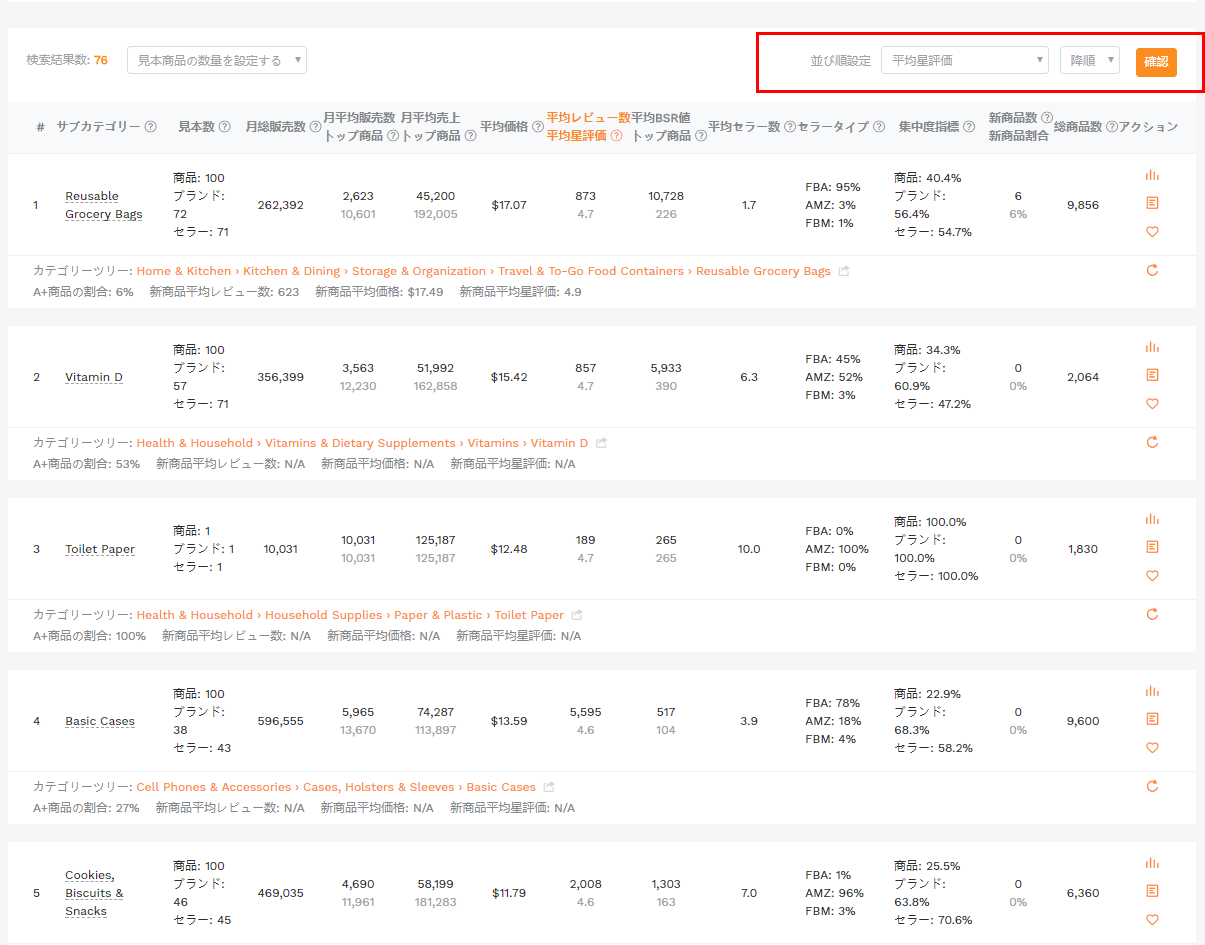Image resolution: width=1205 pixels, height=945 pixels.
Task: Refresh data for Toilet Paper row
Action: pos(1152,614)
